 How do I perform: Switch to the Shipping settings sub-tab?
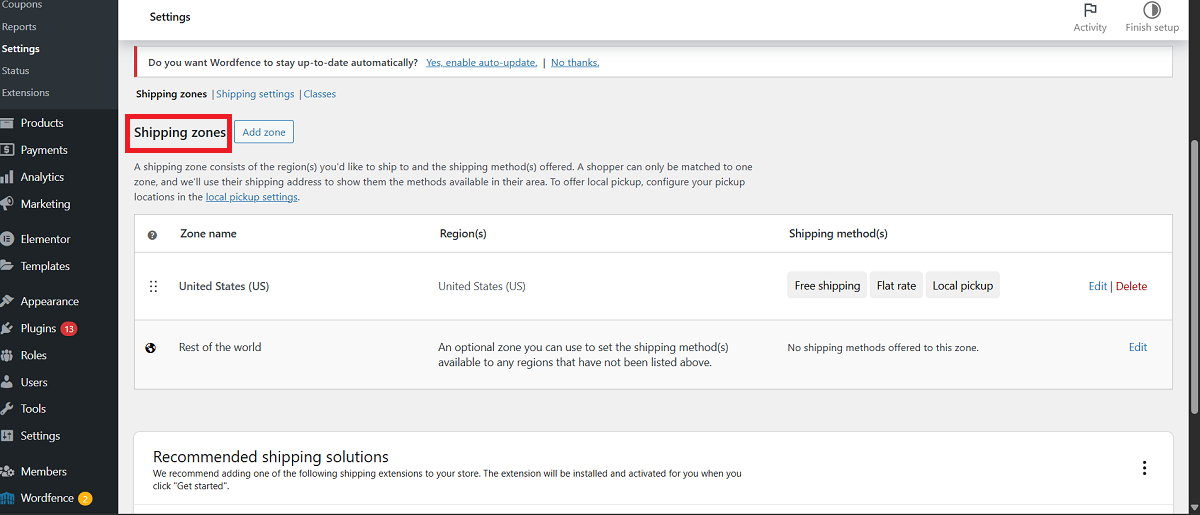255,94
